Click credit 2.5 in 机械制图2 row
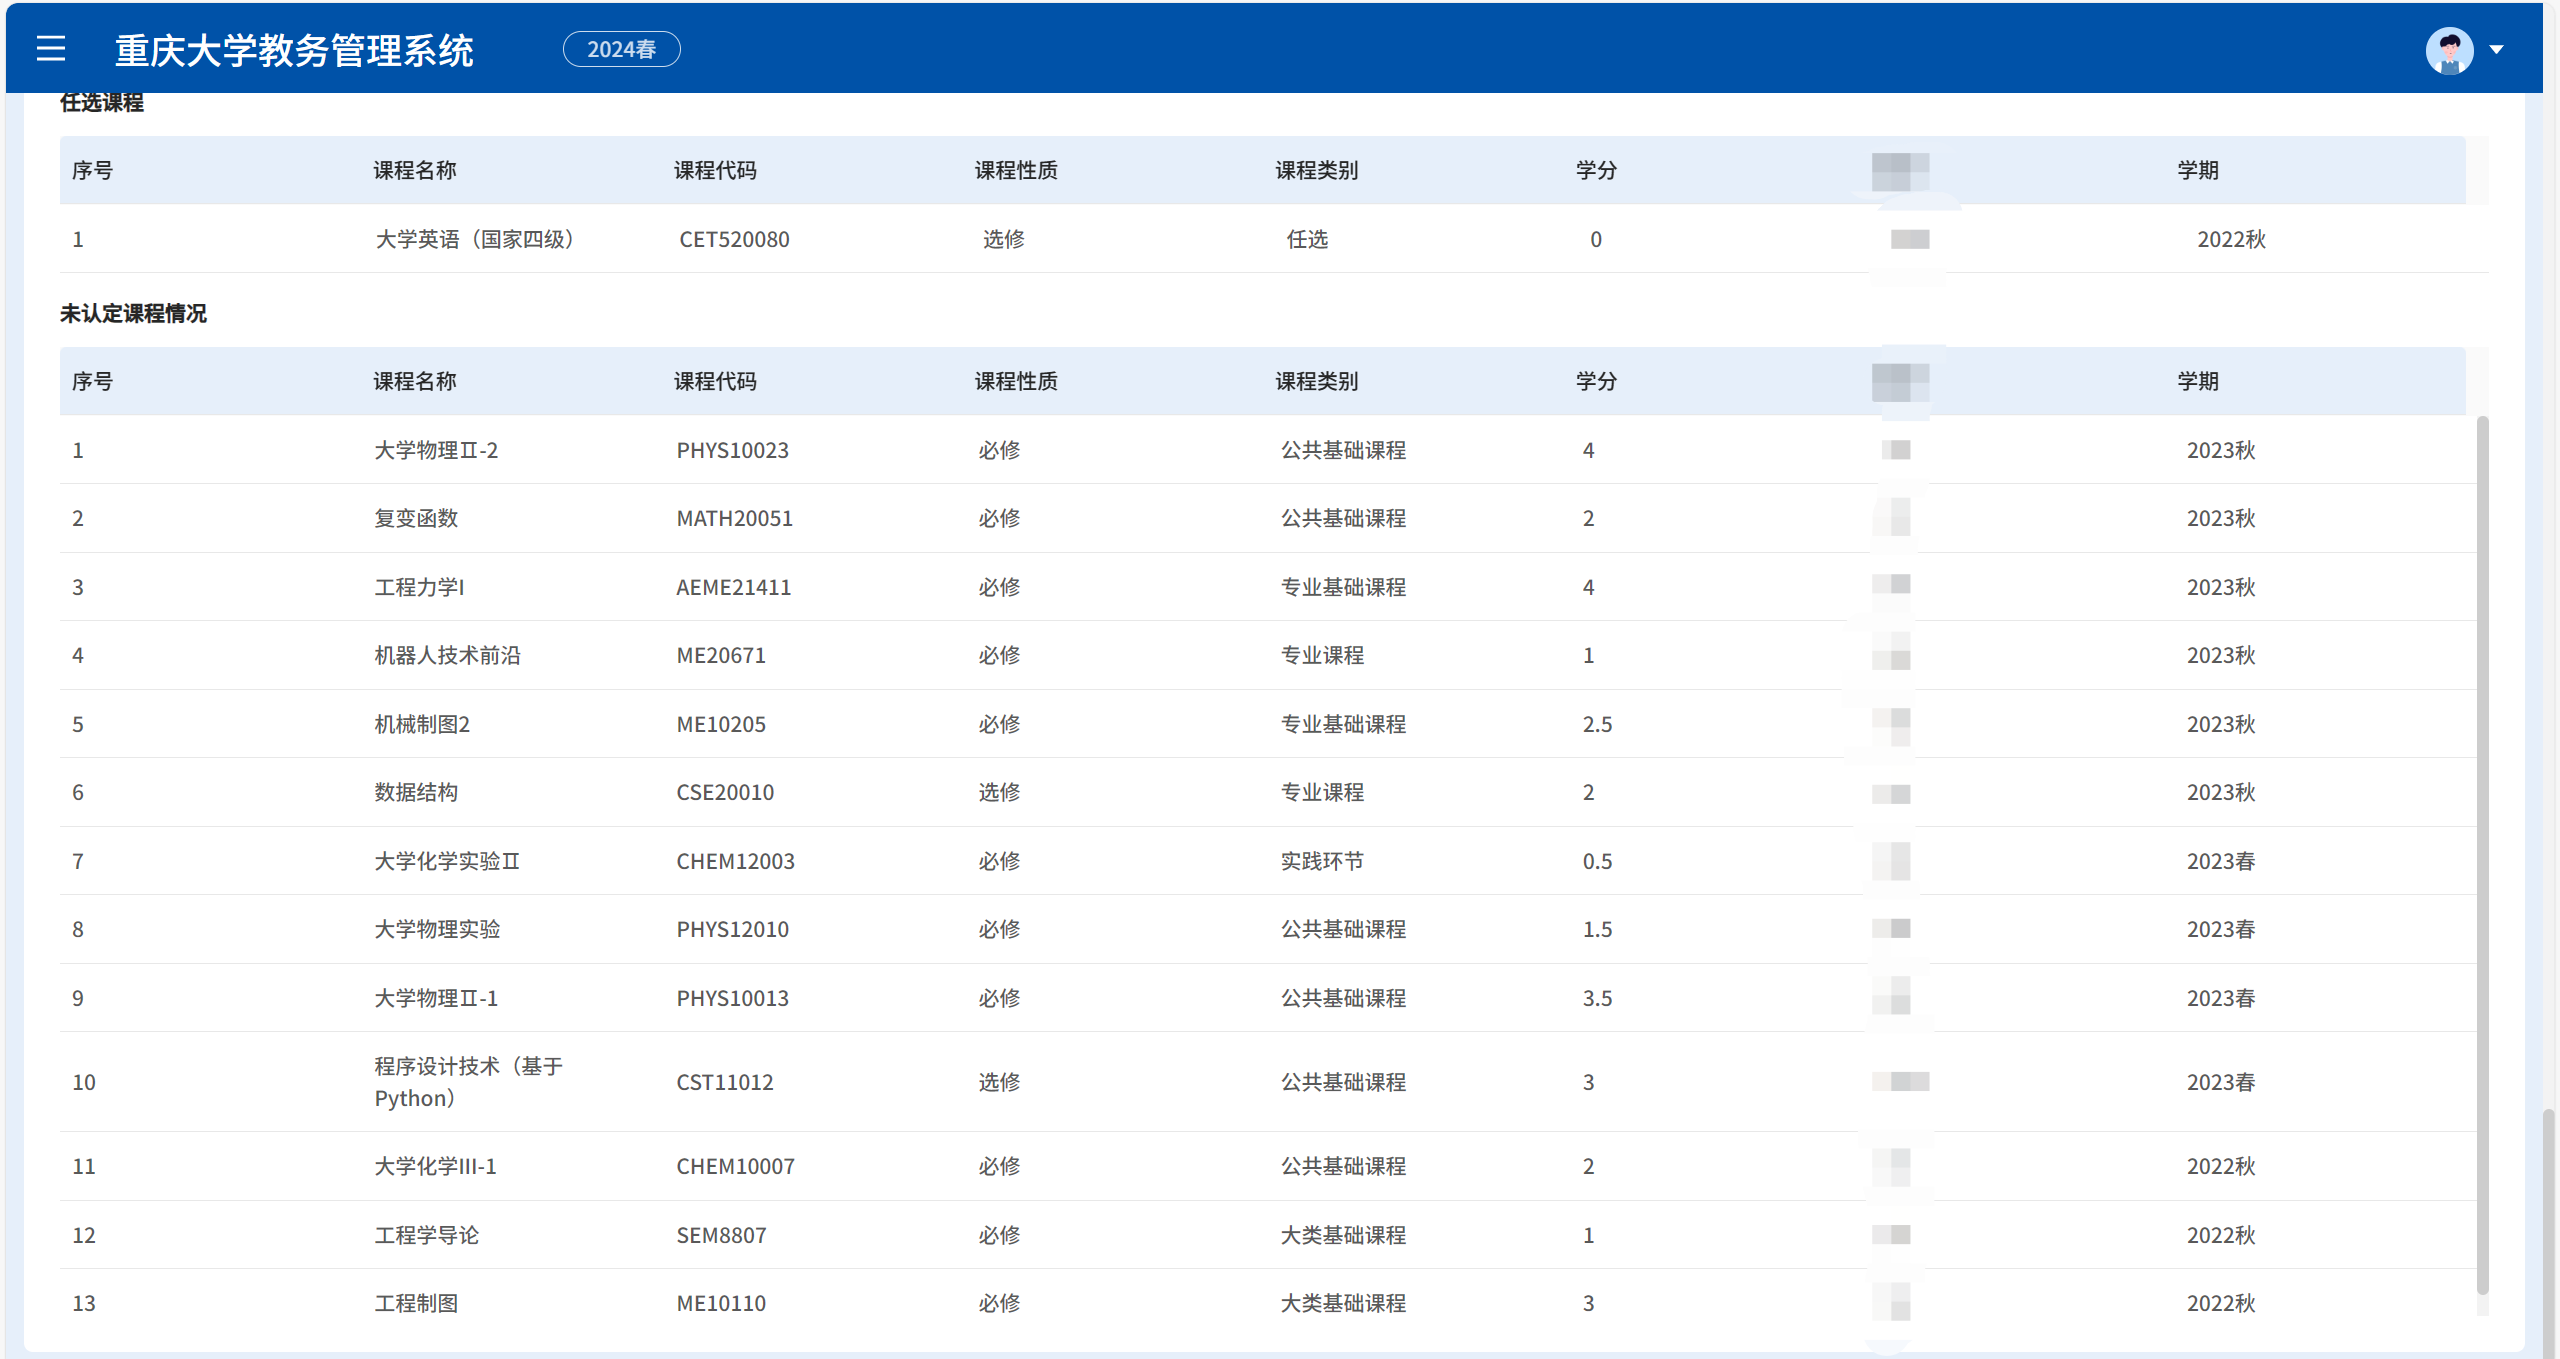Screen dimensions: 2560x1359 1597,724
